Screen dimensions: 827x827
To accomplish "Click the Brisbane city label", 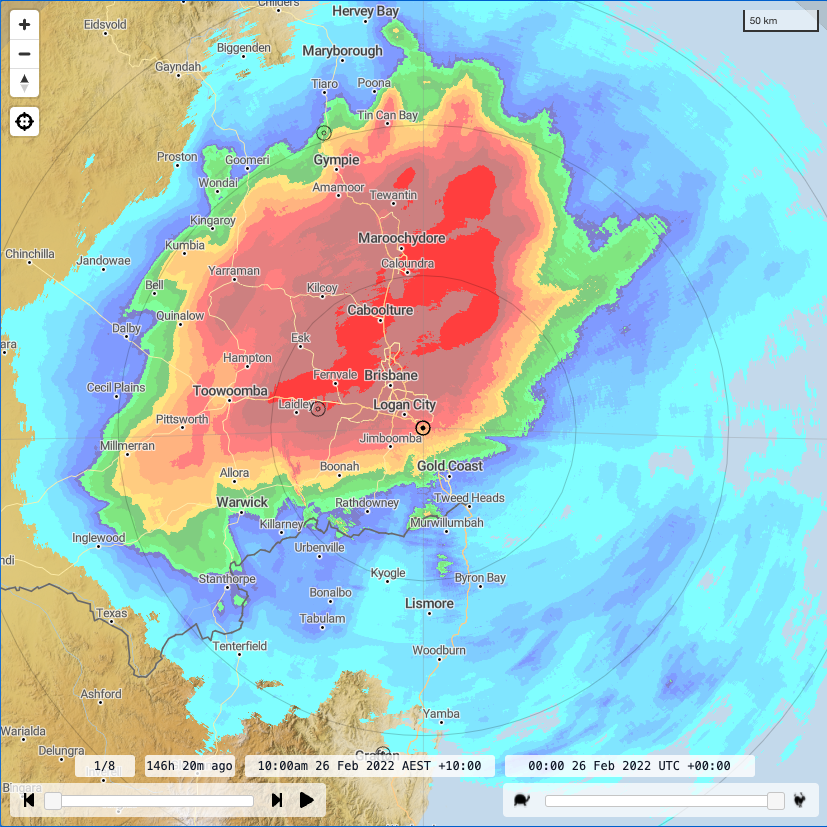I will coord(391,375).
